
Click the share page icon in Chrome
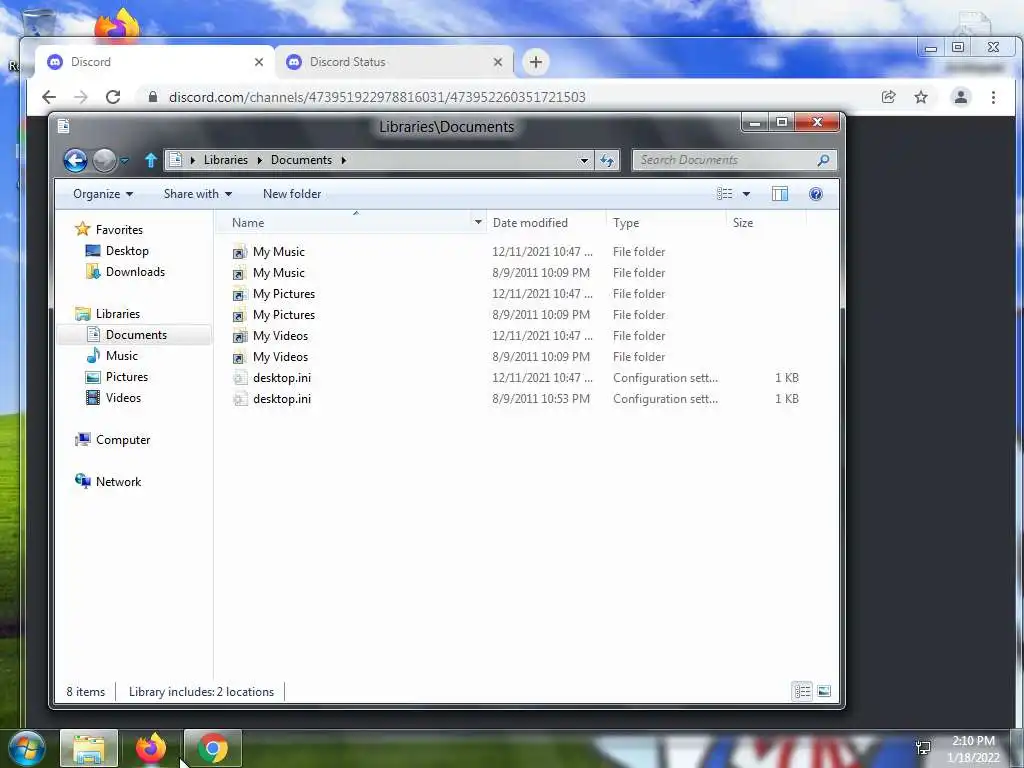[x=888, y=97]
